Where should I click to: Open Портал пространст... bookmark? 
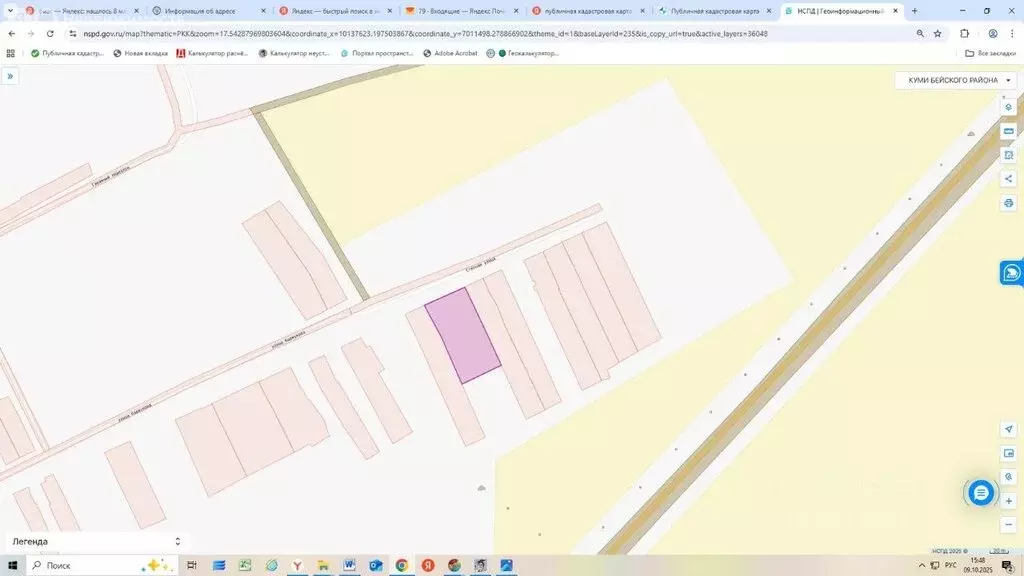(377, 54)
